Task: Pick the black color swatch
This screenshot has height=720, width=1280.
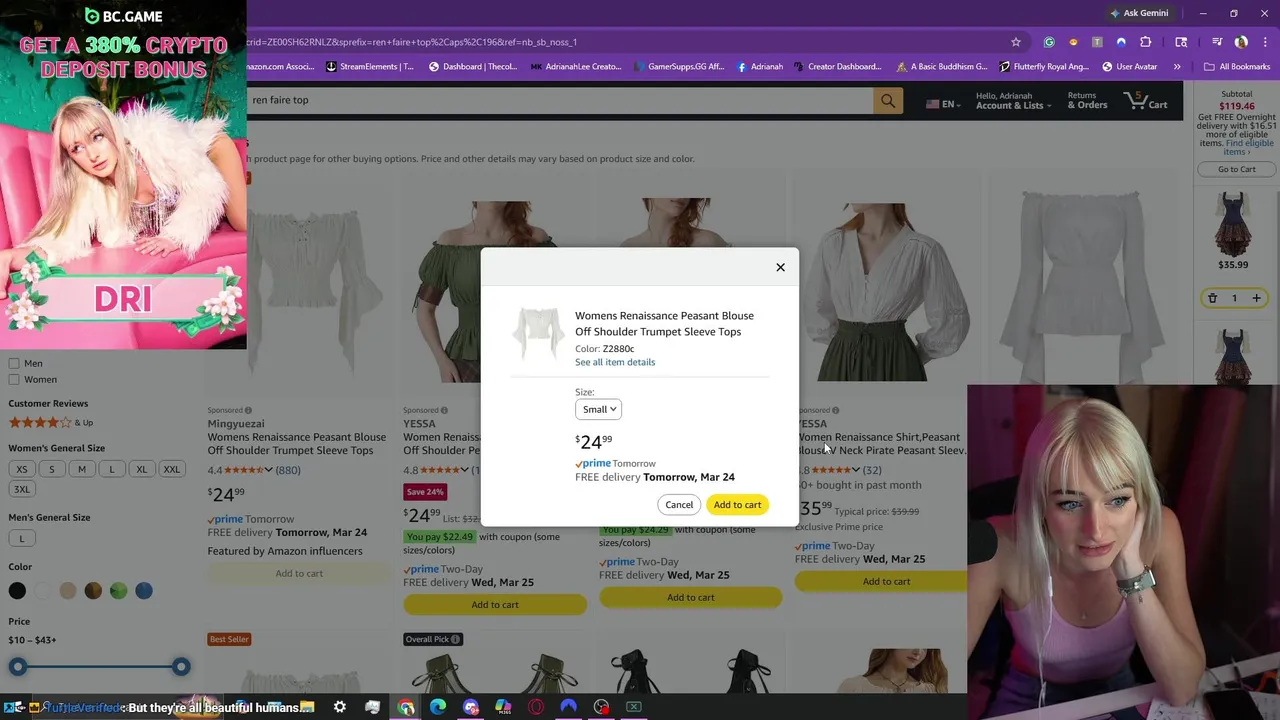Action: click(17, 591)
